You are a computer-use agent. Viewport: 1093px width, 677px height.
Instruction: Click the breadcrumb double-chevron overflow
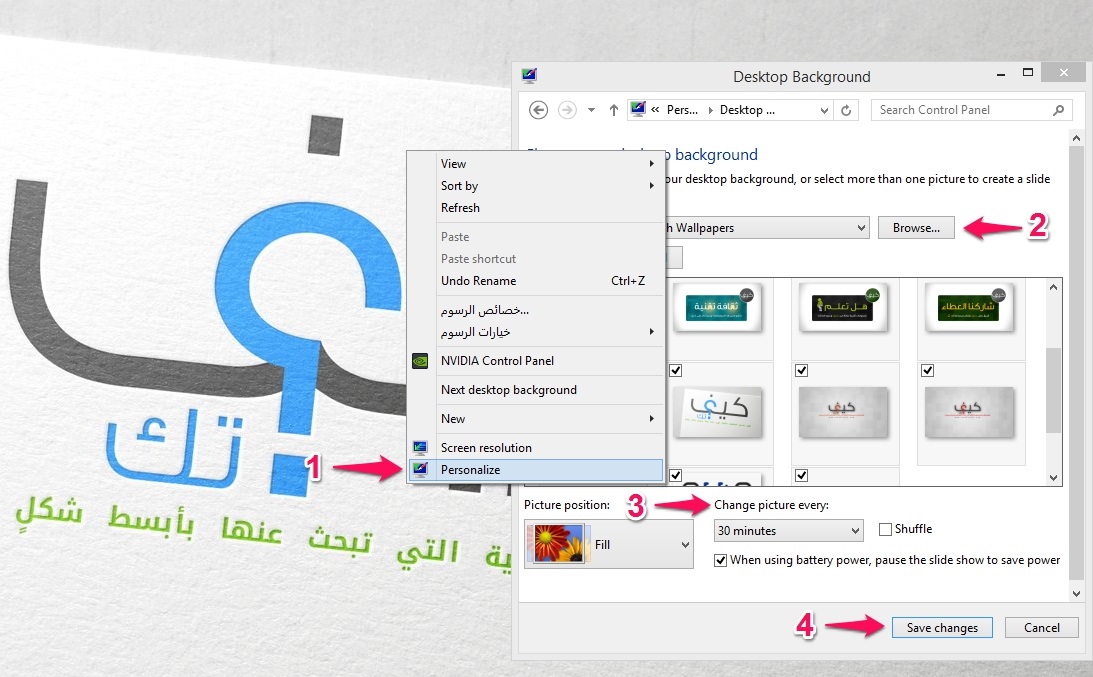655,110
